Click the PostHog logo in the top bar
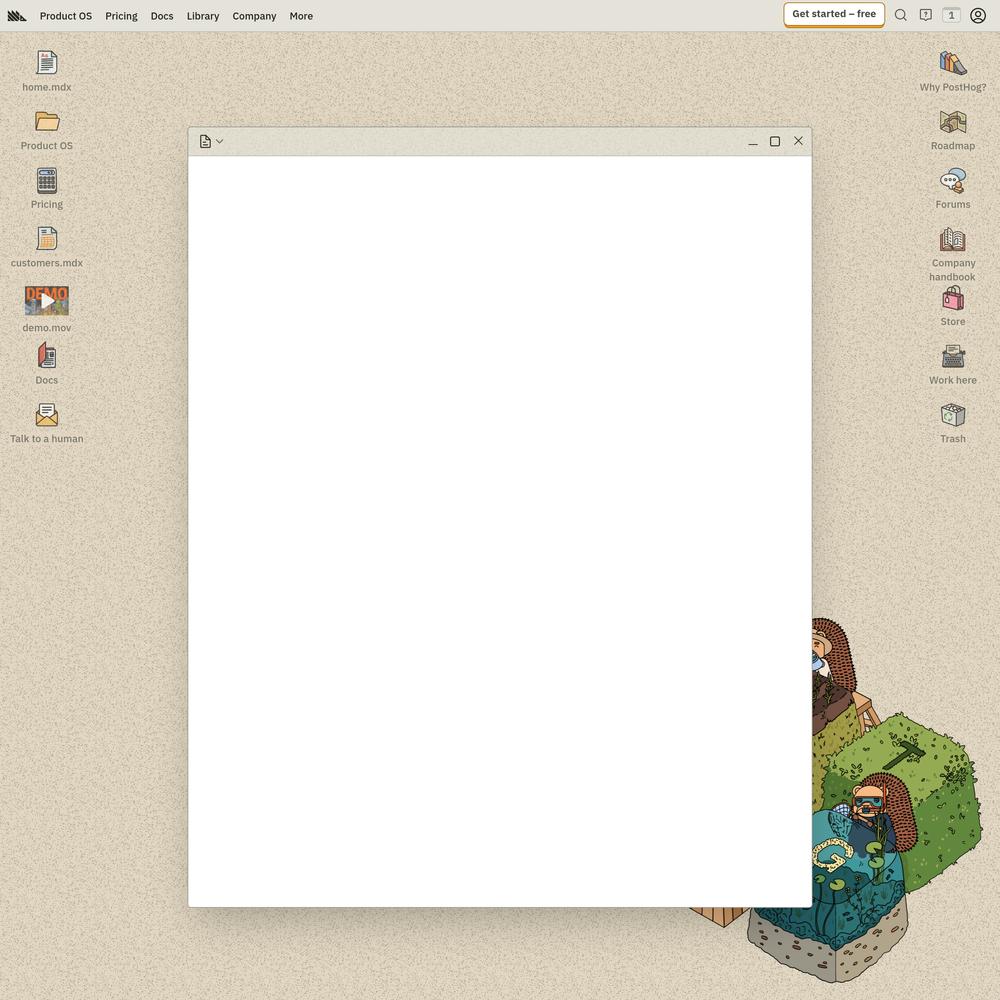Image resolution: width=1000 pixels, height=1000 pixels. (17, 16)
